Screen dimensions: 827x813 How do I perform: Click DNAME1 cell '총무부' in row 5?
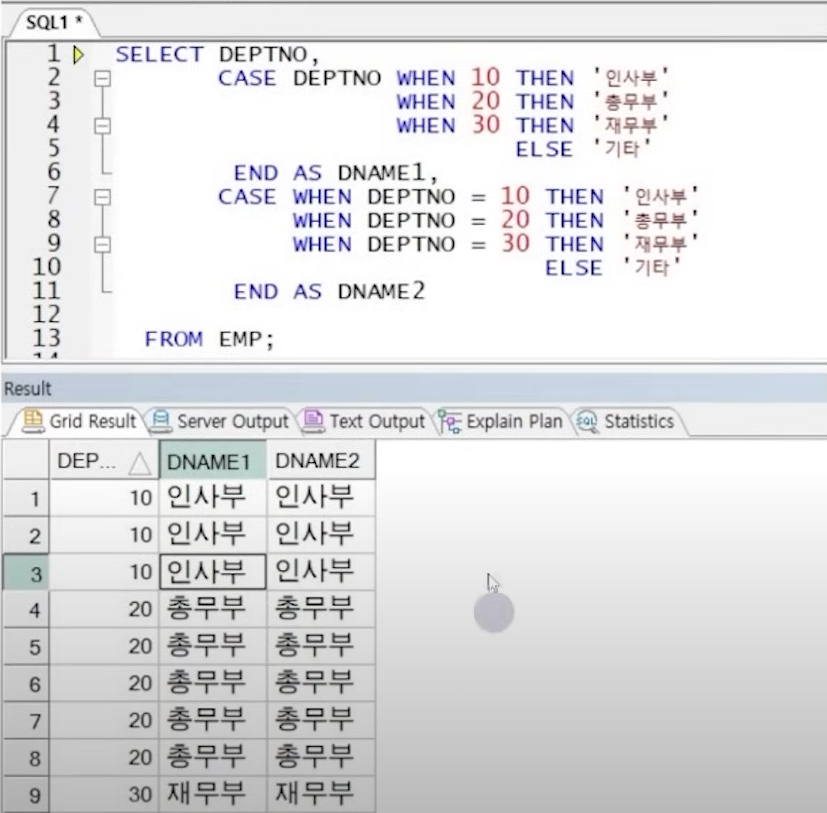coord(213,646)
